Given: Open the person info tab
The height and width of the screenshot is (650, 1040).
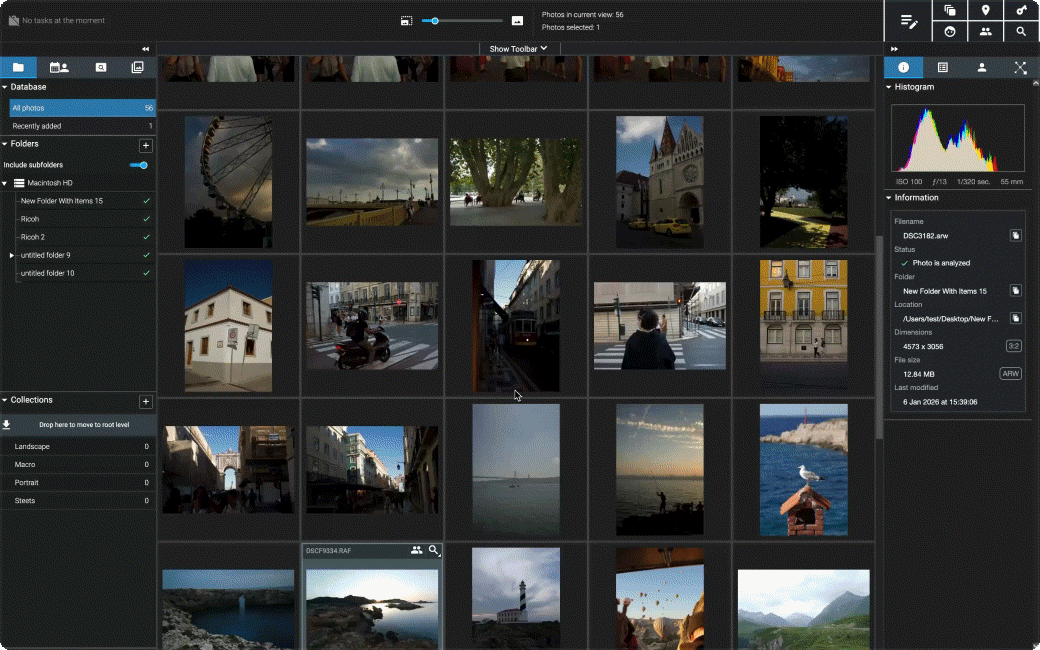Looking at the screenshot, I should (x=982, y=67).
